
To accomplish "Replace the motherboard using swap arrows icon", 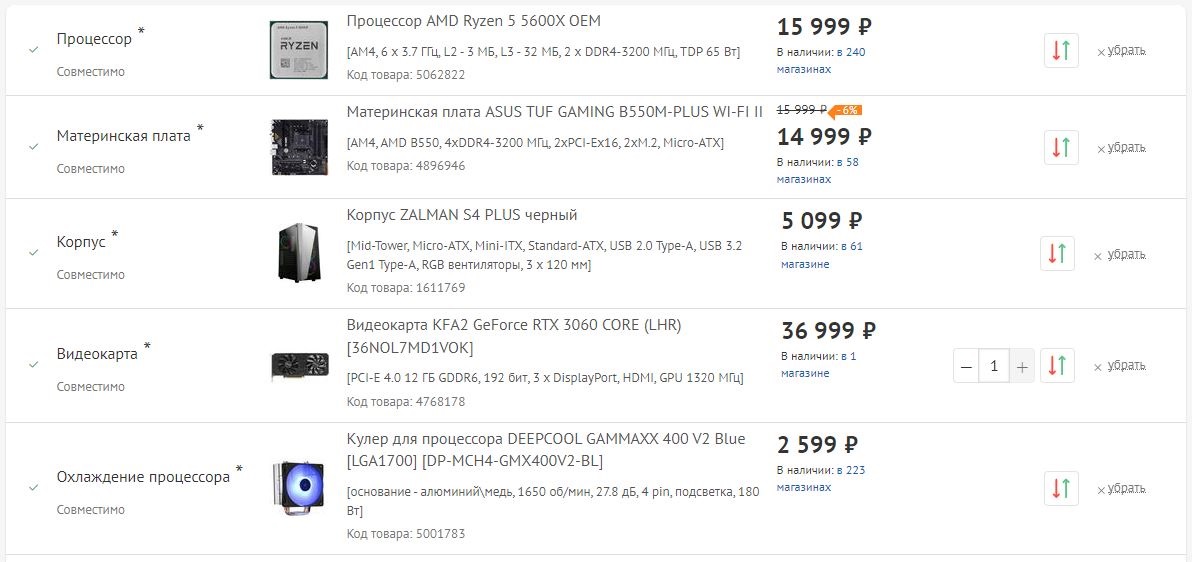I will [x=1061, y=147].
